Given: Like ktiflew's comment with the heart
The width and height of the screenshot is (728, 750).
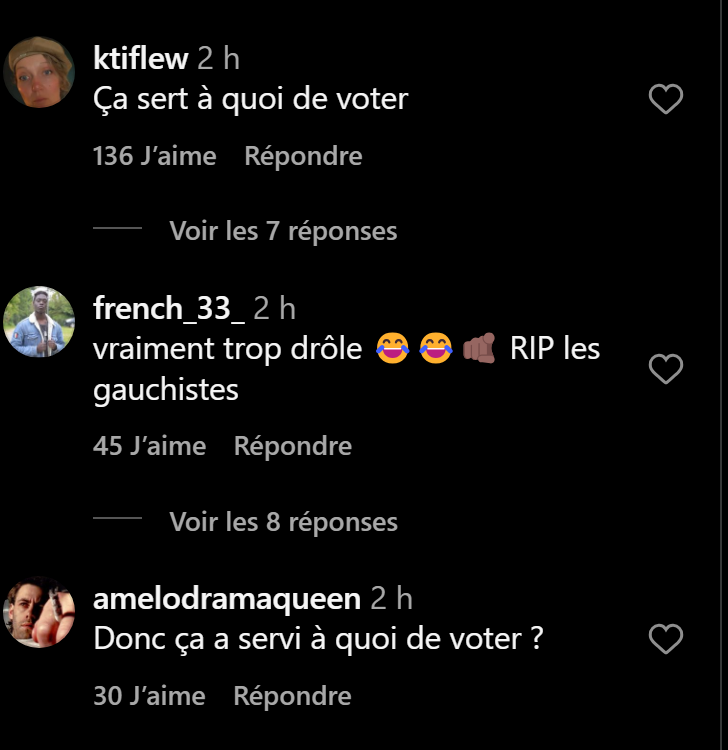Looking at the screenshot, I should tap(666, 99).
